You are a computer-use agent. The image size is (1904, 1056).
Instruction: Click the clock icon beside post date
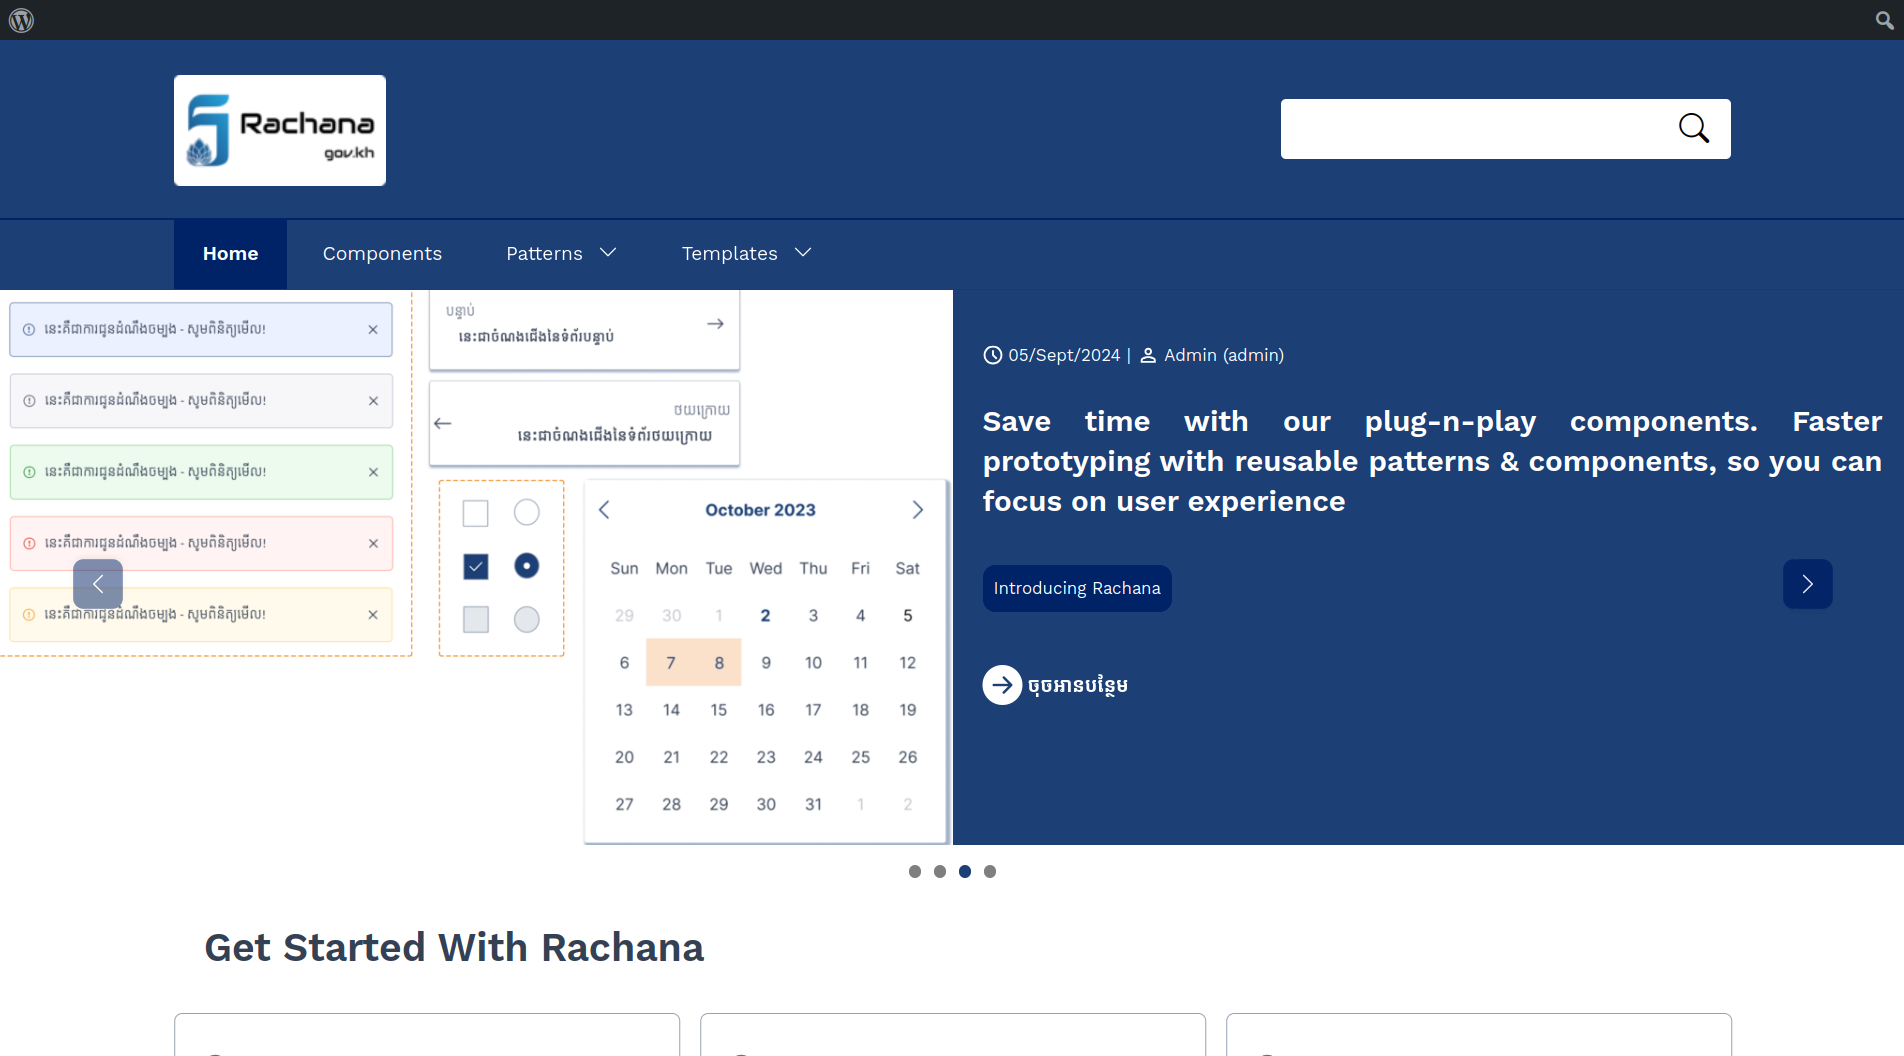992,355
